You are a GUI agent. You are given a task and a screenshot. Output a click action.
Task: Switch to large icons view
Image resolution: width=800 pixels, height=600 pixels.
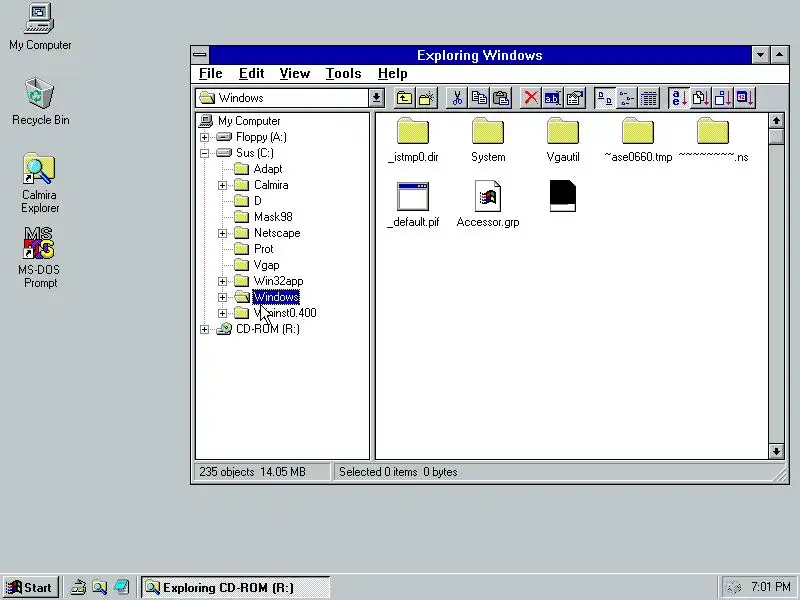pos(605,97)
